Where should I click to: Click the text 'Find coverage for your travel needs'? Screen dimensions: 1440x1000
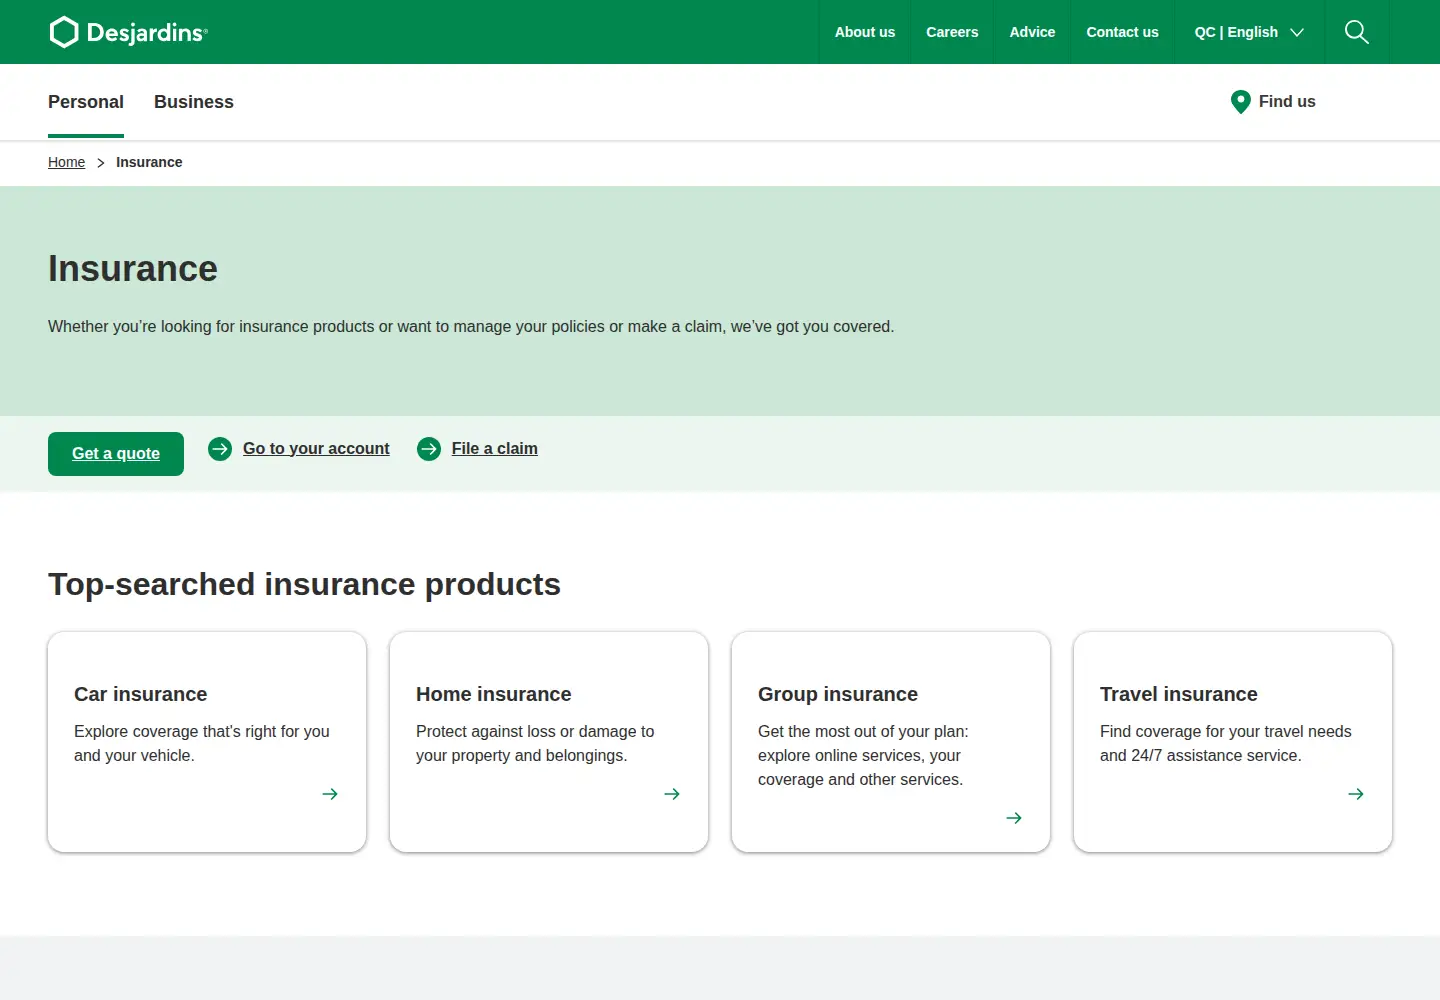tap(1226, 732)
